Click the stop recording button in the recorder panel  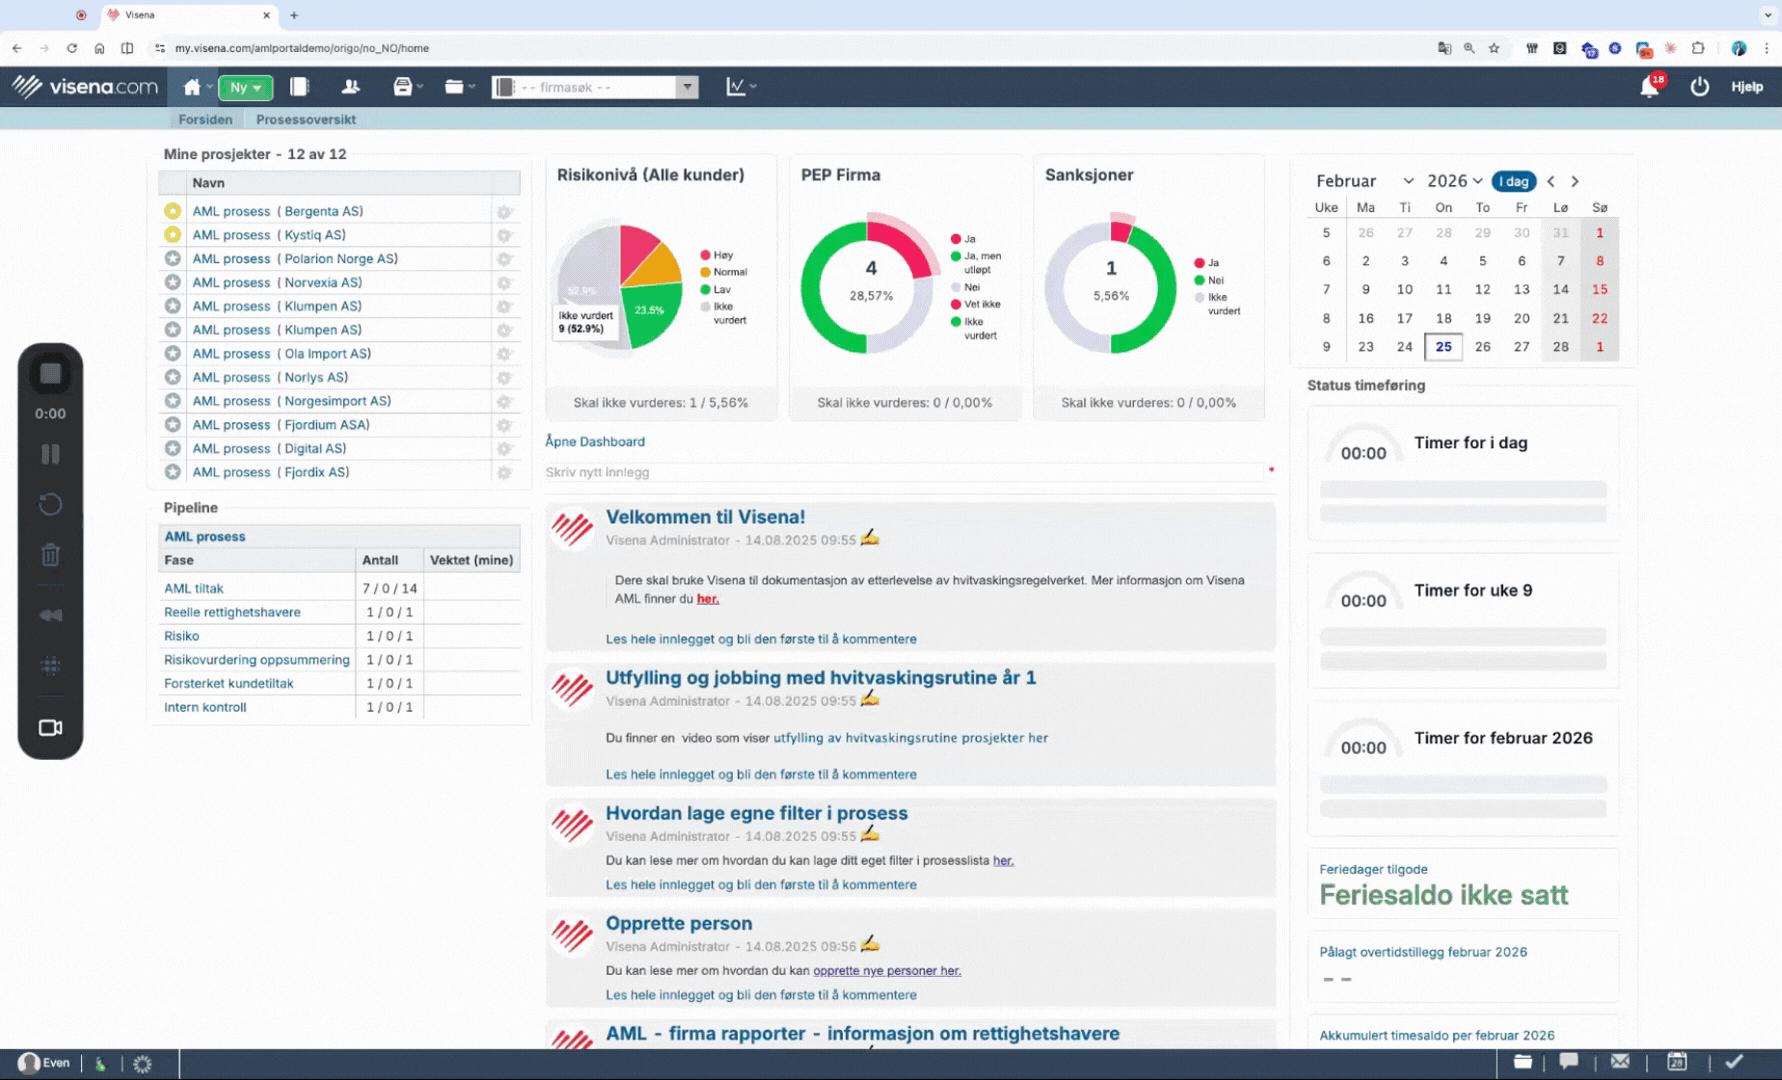point(50,374)
